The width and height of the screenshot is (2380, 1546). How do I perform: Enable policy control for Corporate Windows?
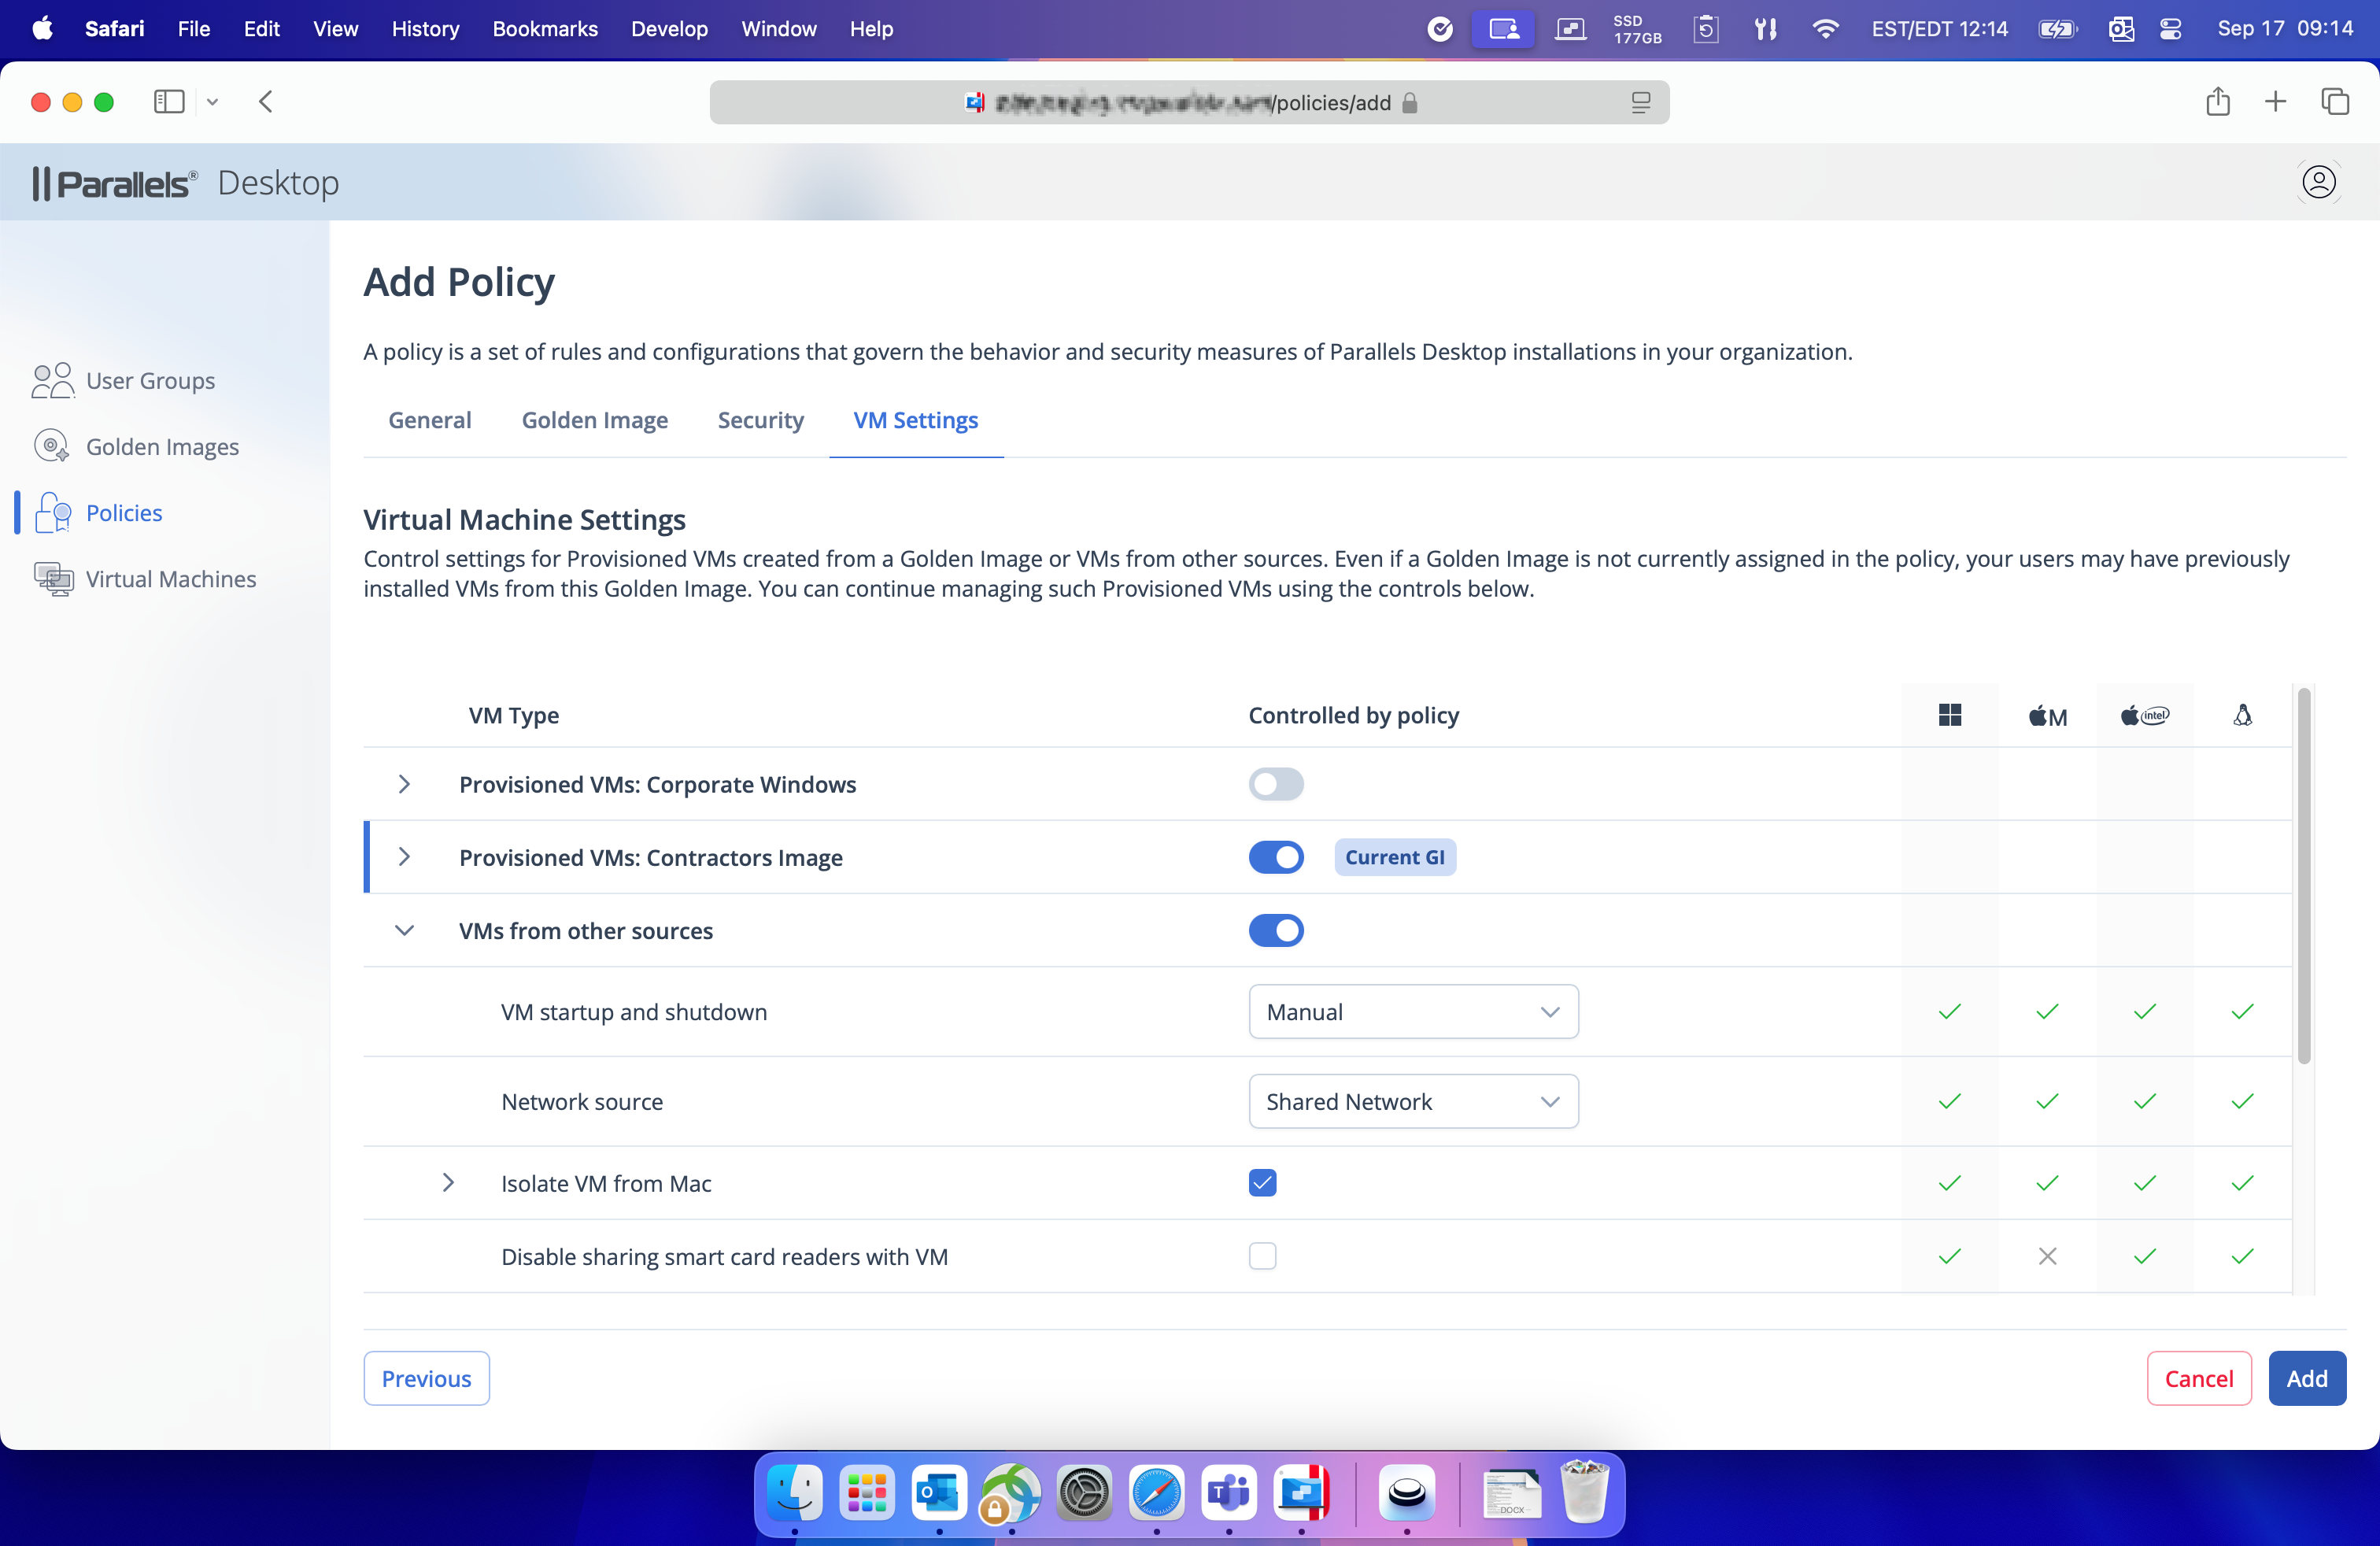(x=1275, y=784)
